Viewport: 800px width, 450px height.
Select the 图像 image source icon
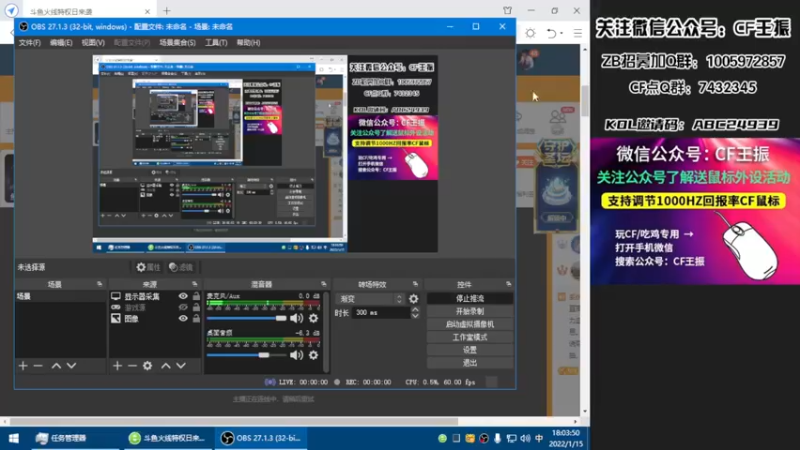coord(116,318)
